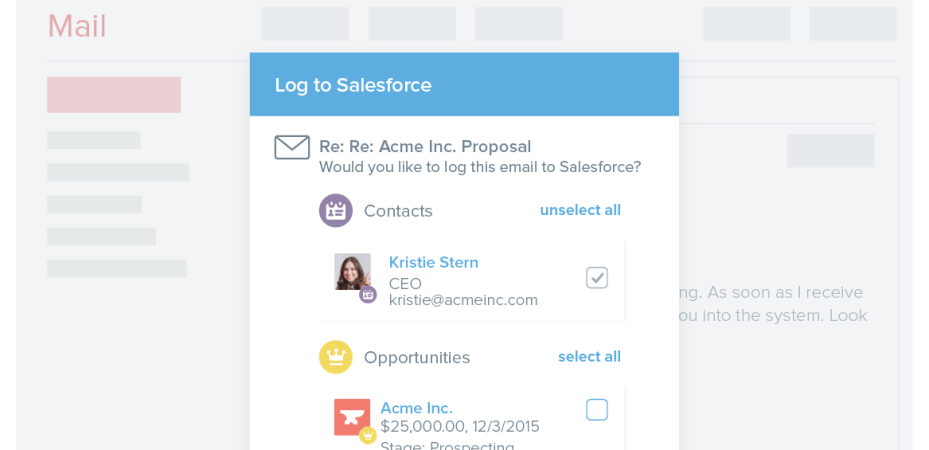Viewport: 929px width, 450px height.
Task: Click the purple Contacts section icon
Action: tap(336, 211)
